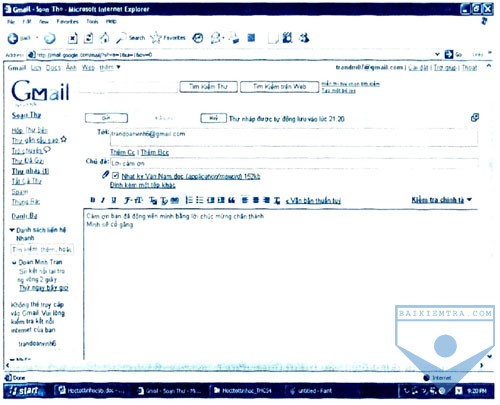Open the Favorites menu in the menu bar

click(x=67, y=22)
